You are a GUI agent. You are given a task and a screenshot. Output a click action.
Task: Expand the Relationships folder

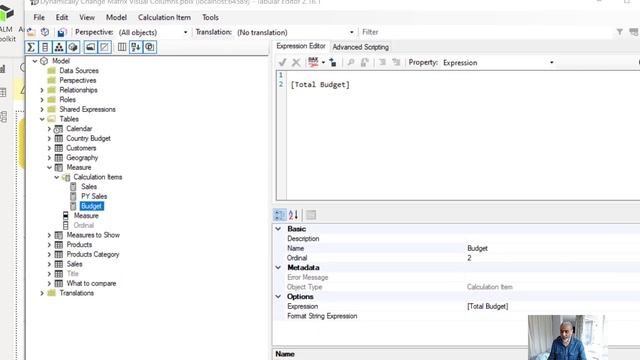pos(42,90)
